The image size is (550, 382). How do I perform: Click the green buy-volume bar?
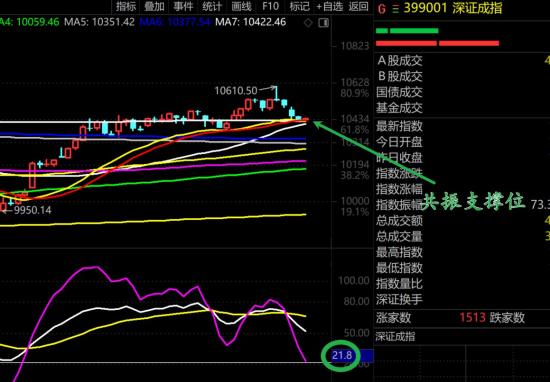coord(407,31)
